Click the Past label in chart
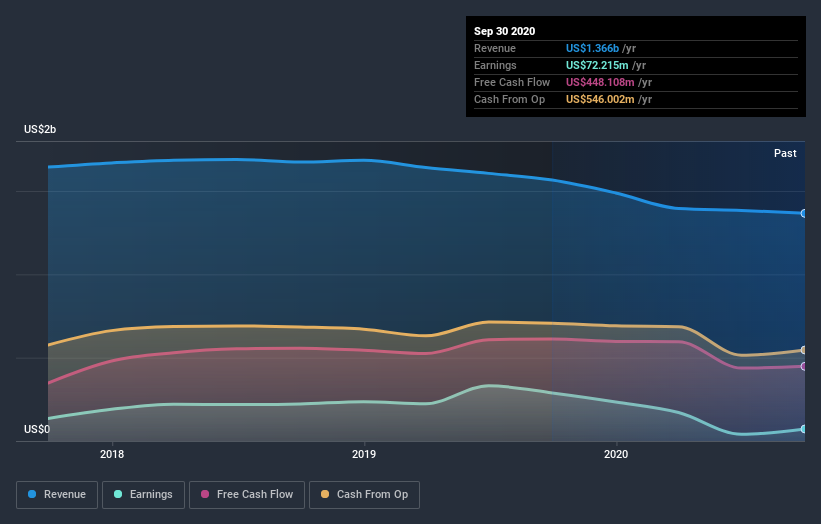The width and height of the screenshot is (821, 524). coord(785,153)
